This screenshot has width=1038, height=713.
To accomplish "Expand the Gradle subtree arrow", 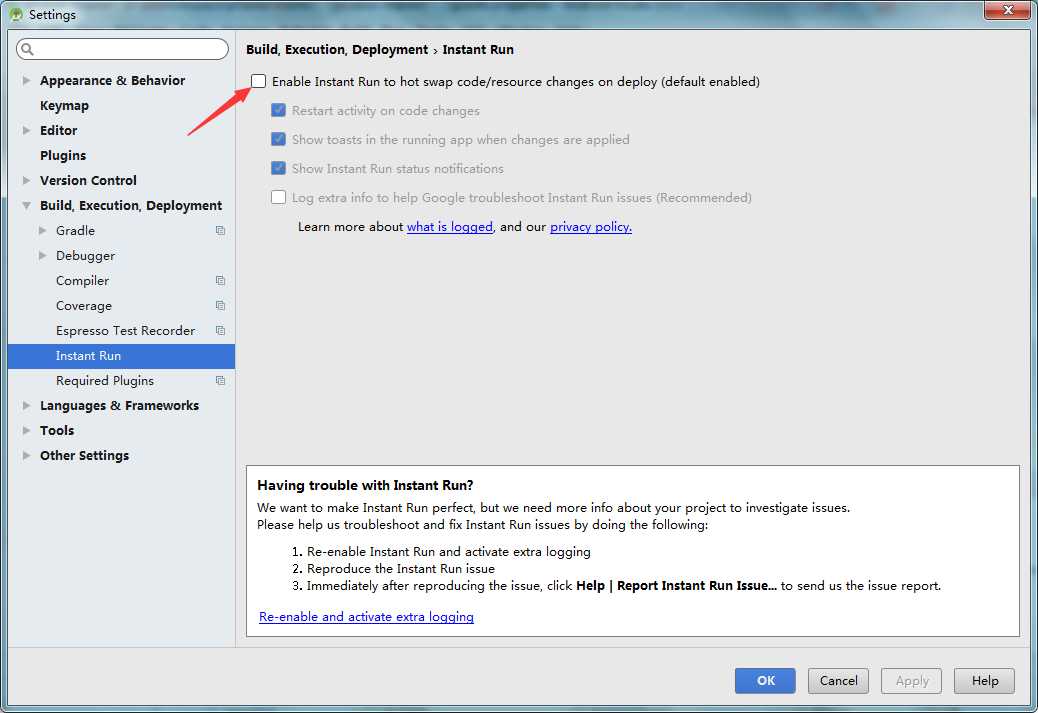I will tap(42, 230).
